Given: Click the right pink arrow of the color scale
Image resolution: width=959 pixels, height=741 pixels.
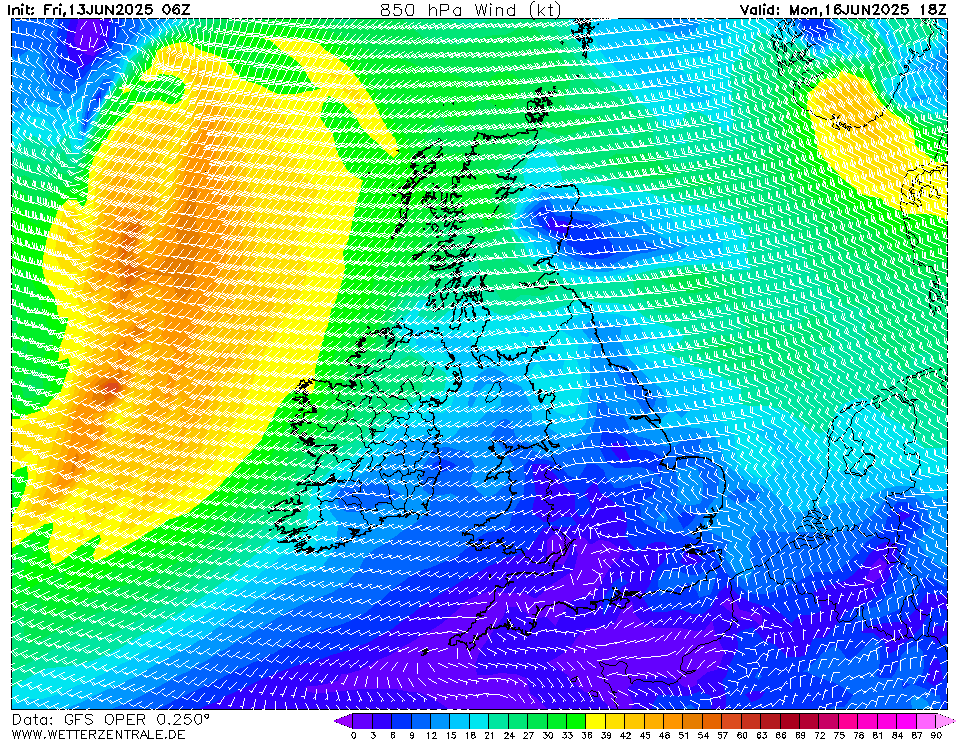Looking at the screenshot, I should (x=946, y=721).
